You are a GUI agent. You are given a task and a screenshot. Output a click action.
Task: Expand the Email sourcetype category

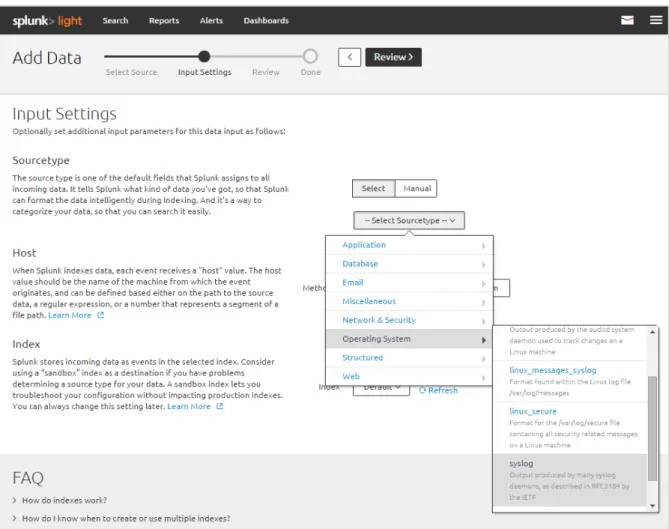tap(410, 282)
